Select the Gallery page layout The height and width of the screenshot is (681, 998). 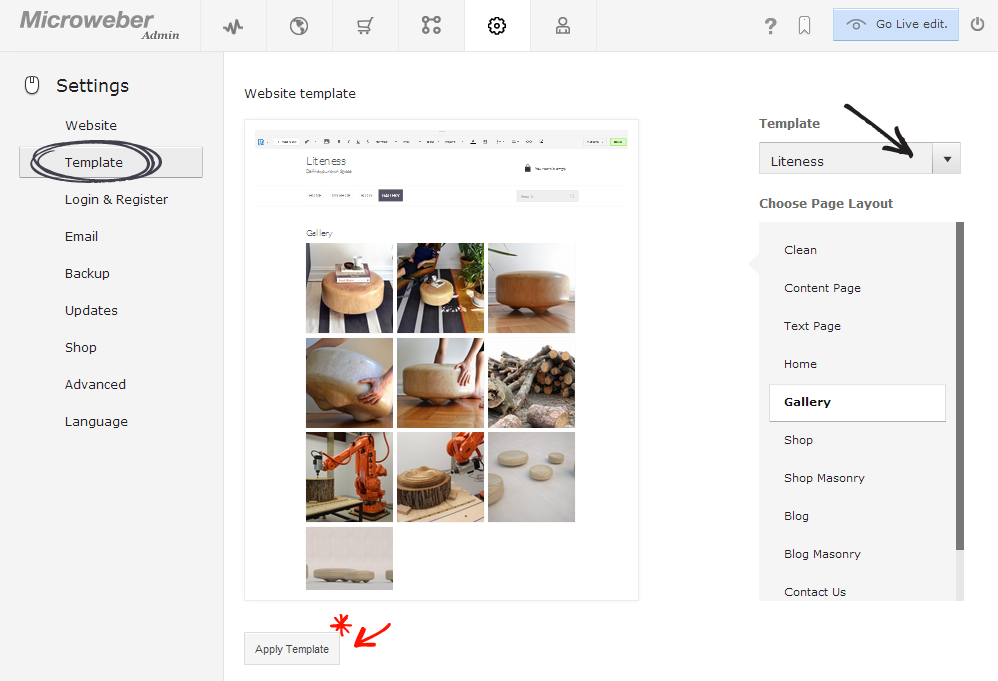point(857,402)
